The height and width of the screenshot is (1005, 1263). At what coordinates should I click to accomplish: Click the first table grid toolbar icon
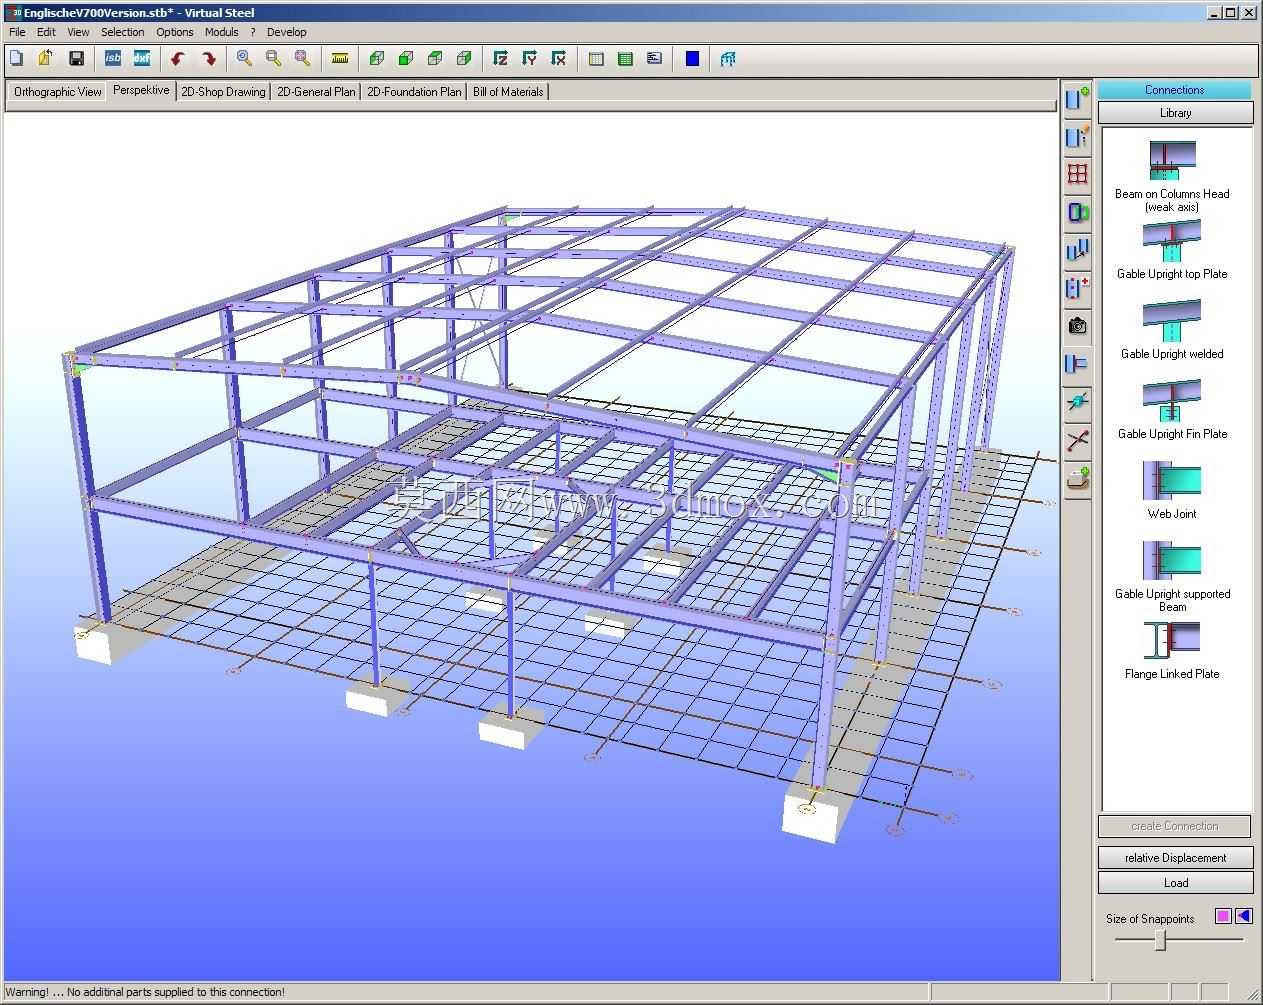tap(596, 59)
